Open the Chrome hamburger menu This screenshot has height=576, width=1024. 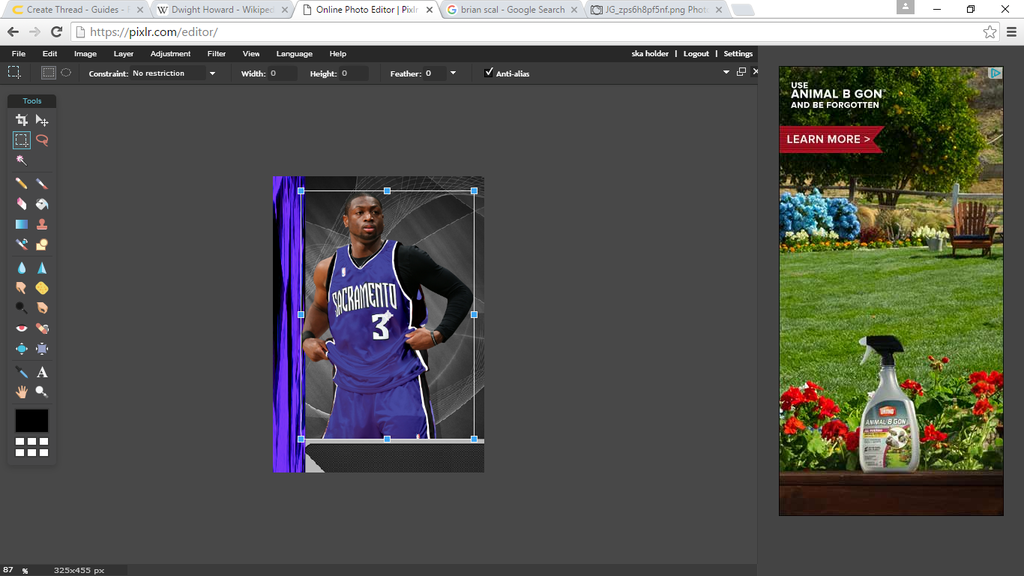(x=1012, y=32)
